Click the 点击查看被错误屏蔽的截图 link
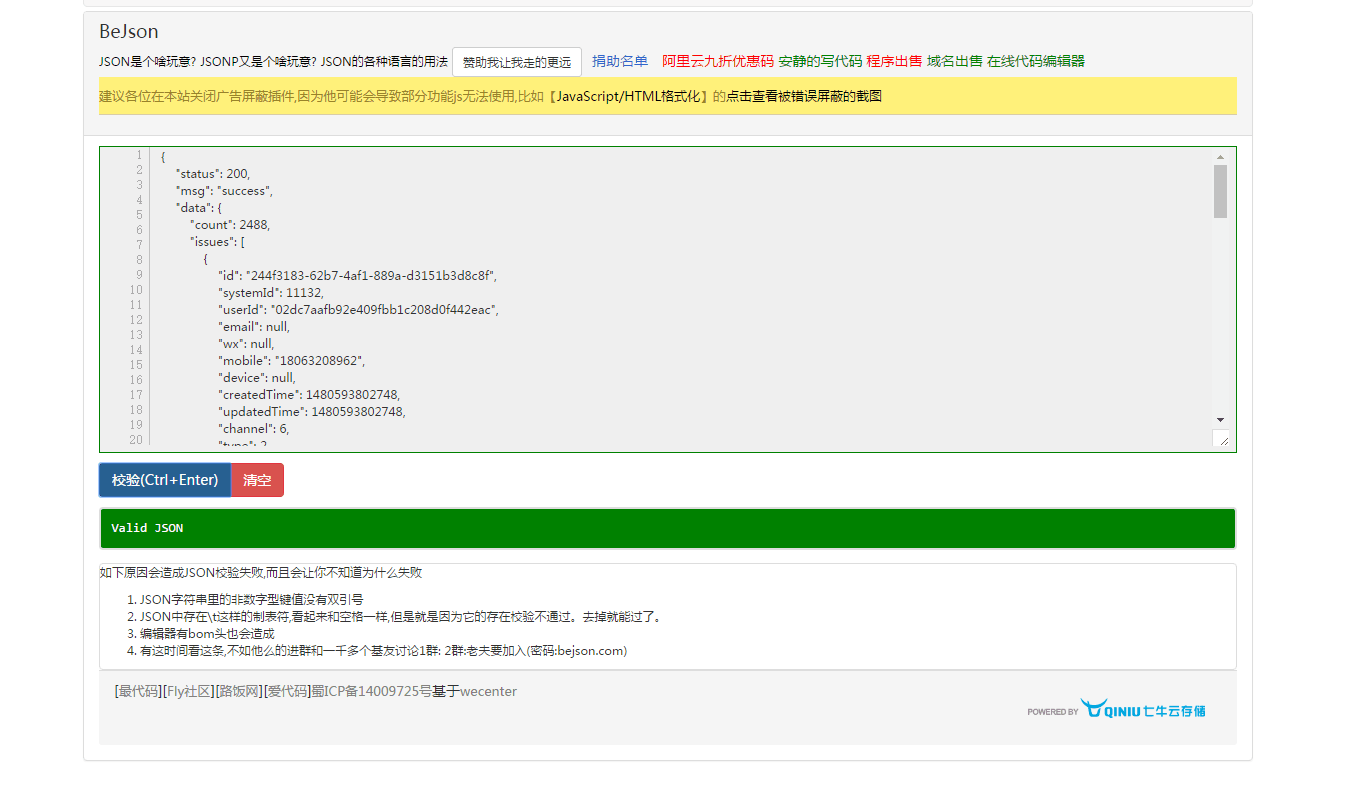Screen dimensions: 1370x811 click(804, 97)
